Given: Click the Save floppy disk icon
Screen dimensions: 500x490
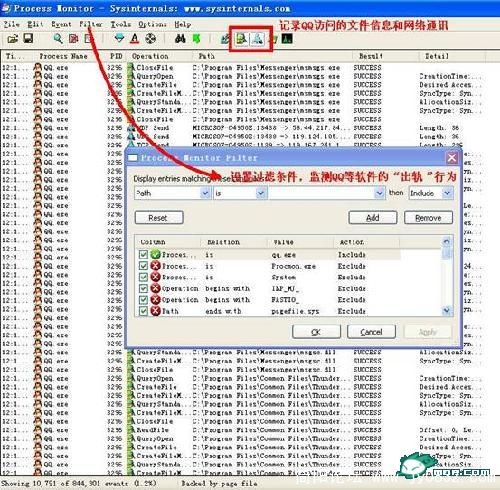Looking at the screenshot, I should [28, 38].
